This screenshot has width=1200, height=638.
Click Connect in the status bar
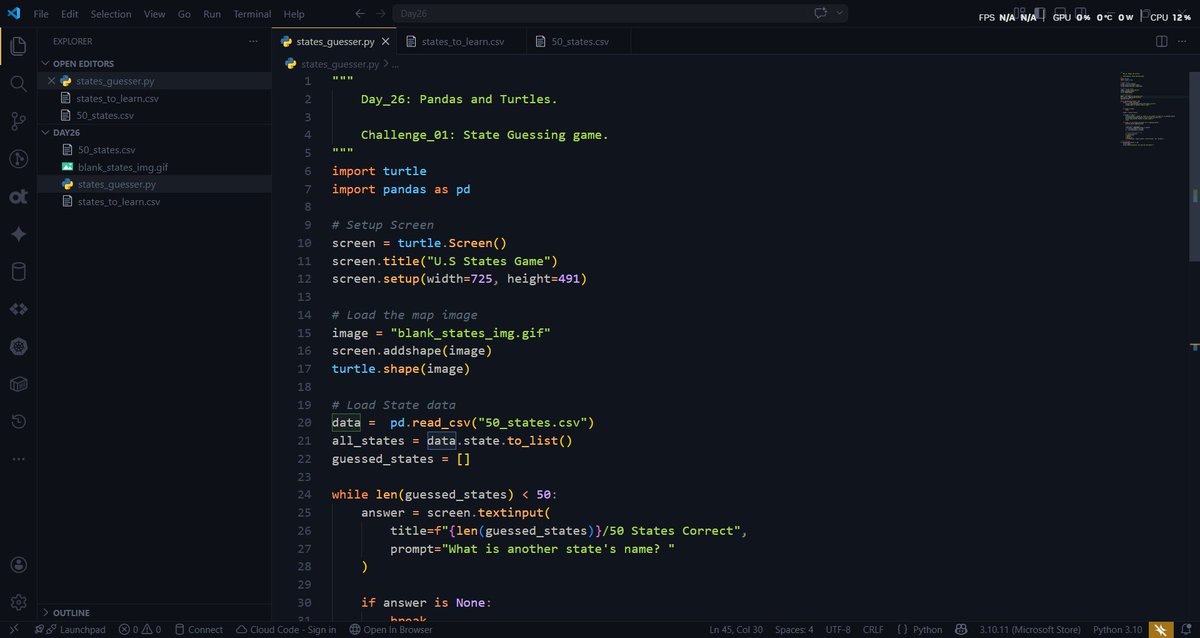(x=198, y=629)
